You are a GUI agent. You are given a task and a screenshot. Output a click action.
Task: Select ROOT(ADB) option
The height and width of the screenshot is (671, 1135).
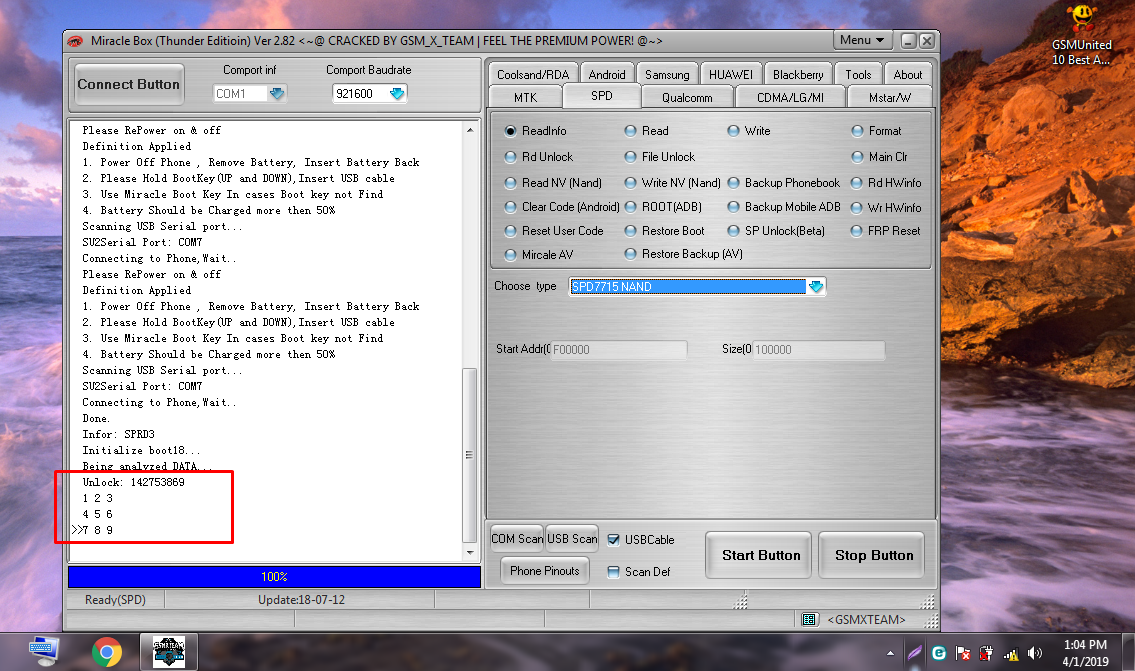coord(630,207)
